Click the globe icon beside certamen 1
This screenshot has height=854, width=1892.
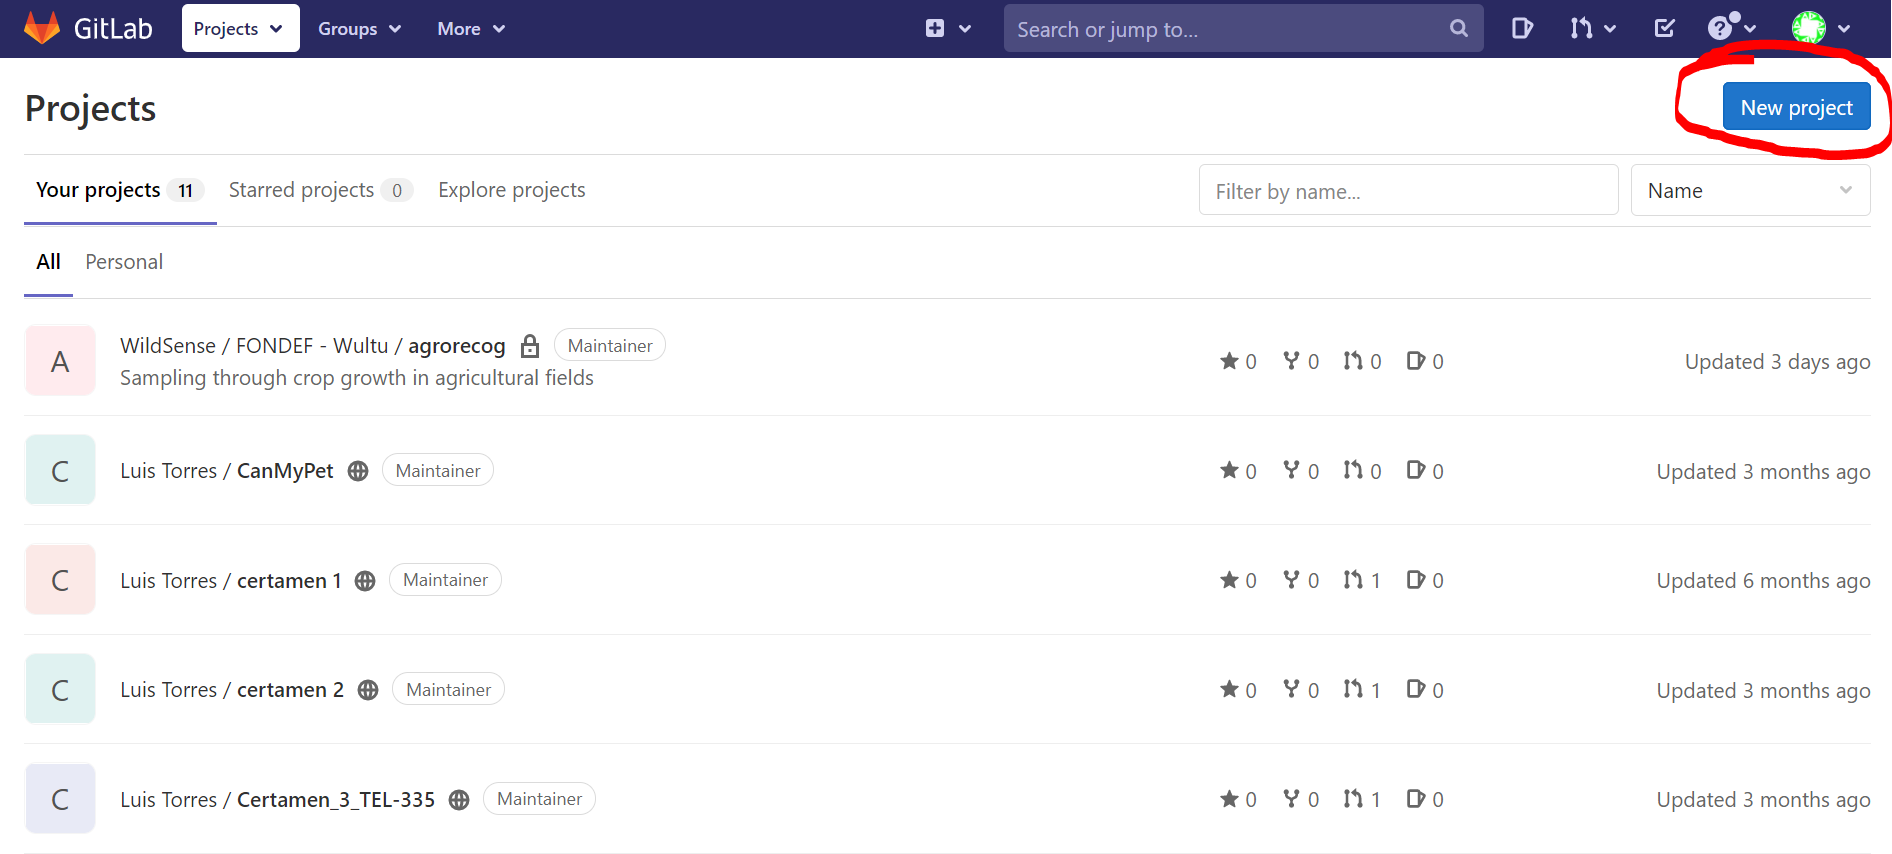365,581
